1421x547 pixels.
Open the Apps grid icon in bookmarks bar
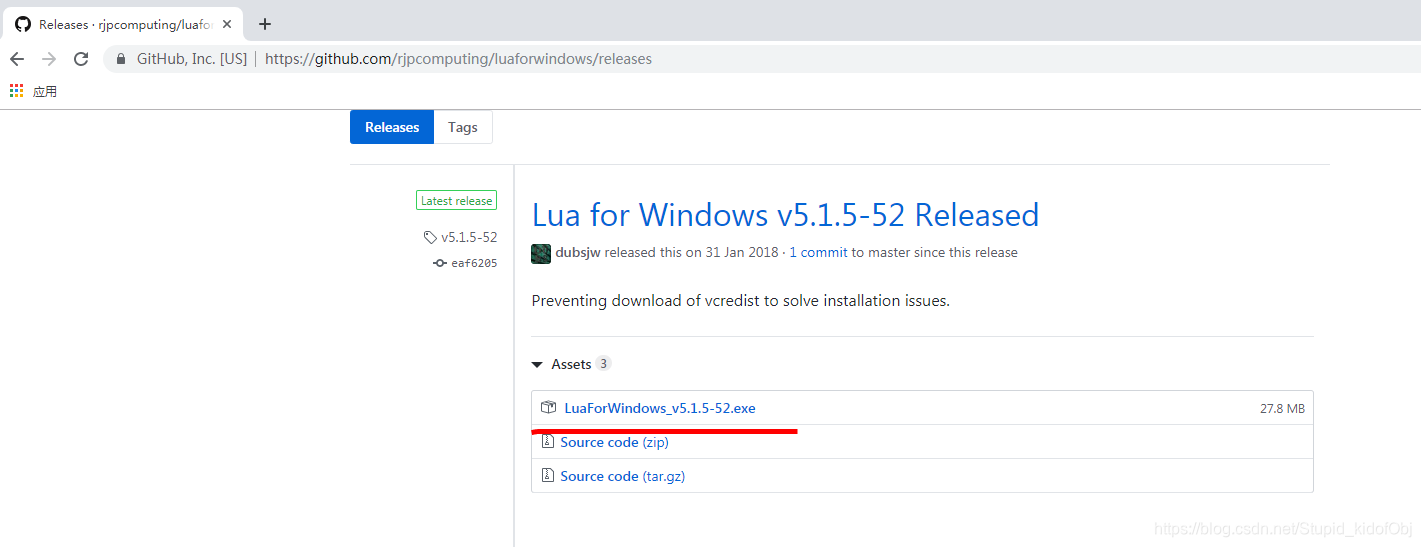tap(16, 91)
